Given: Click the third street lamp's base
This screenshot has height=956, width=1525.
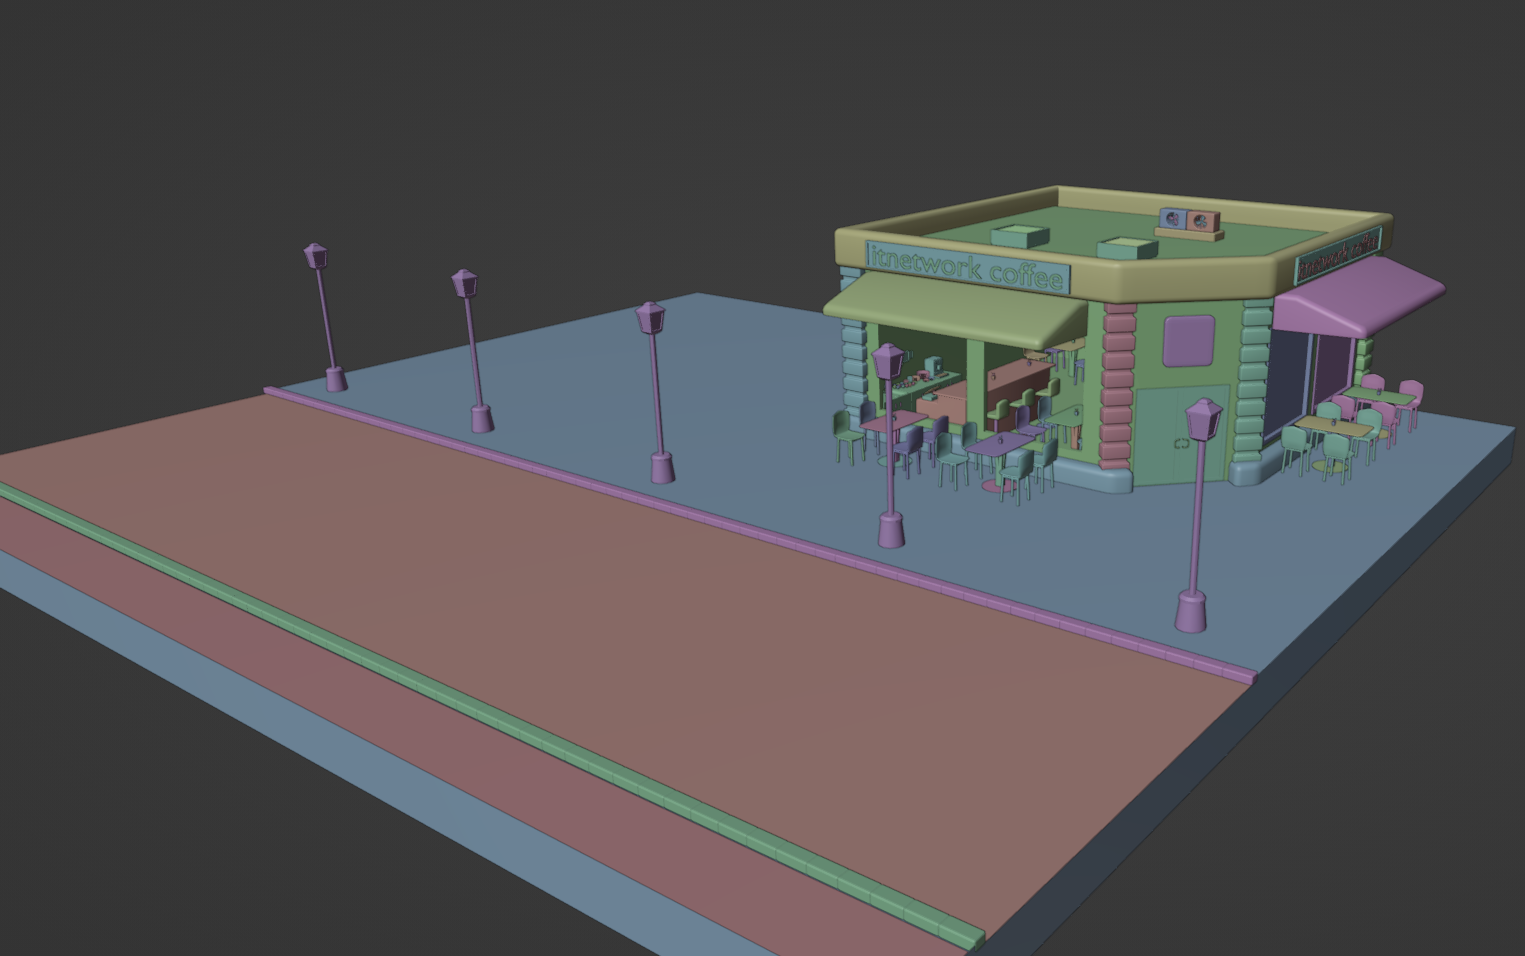Looking at the screenshot, I should coord(662,467).
